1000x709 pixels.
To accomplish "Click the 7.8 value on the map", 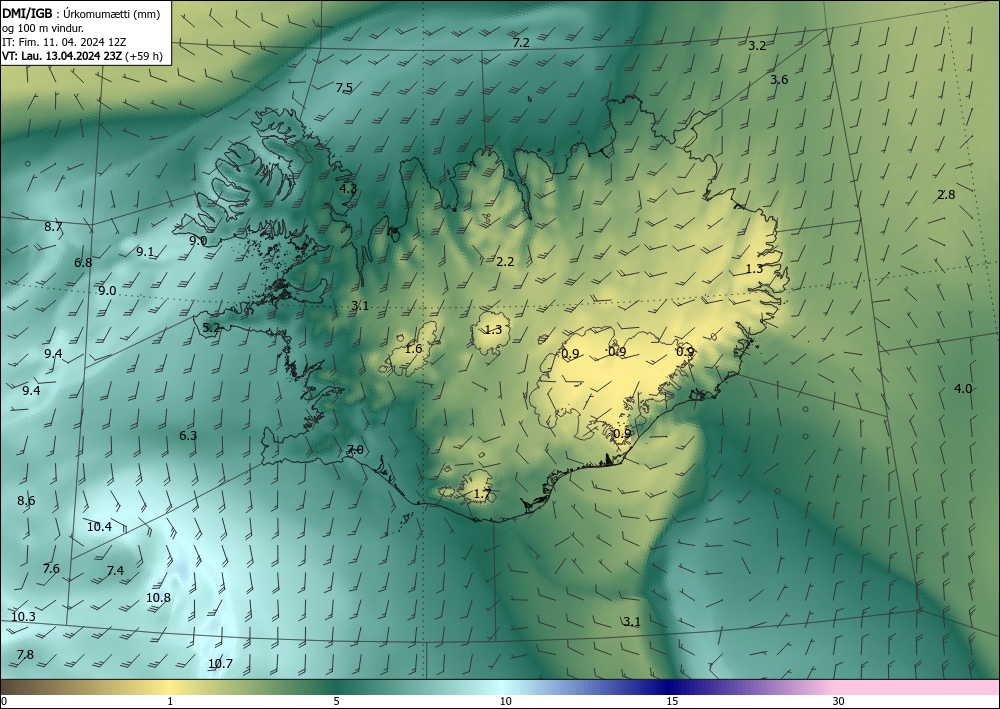I will [x=25, y=655].
